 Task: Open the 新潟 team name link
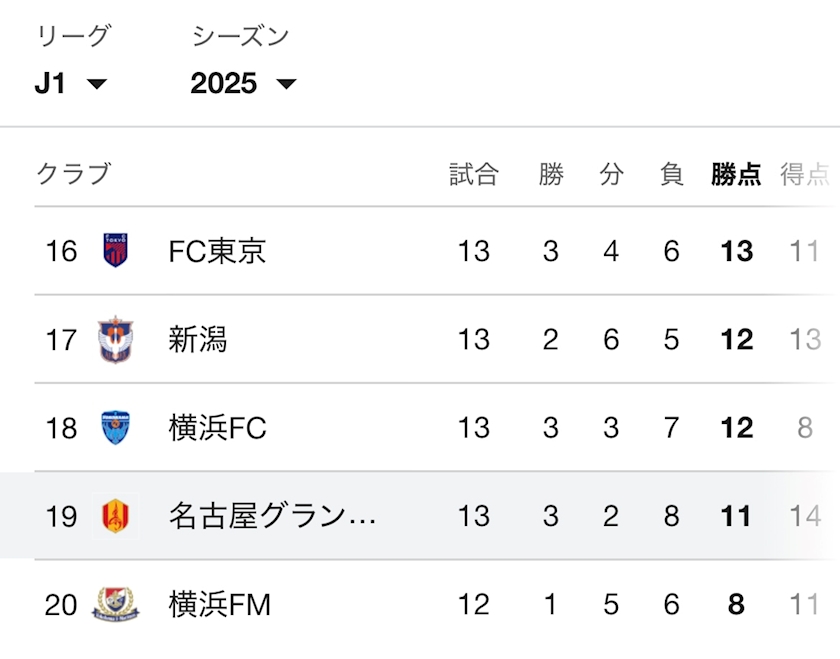tap(198, 339)
